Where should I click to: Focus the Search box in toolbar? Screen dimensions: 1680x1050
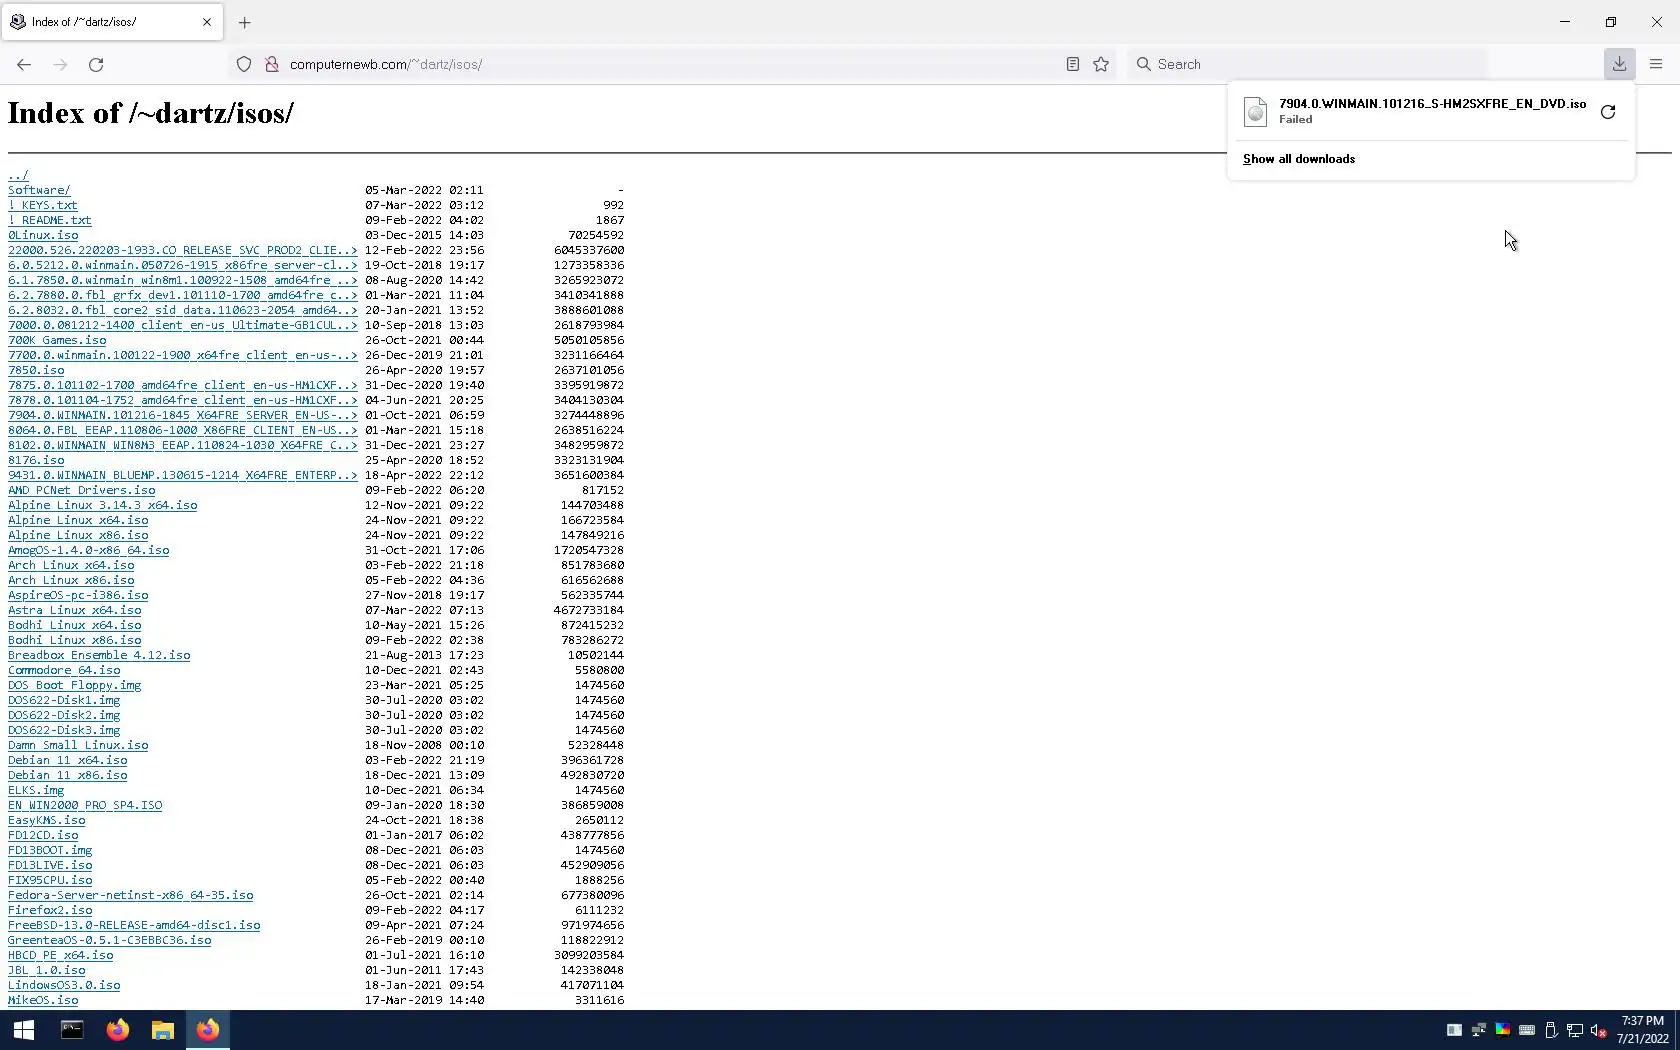point(1310,64)
